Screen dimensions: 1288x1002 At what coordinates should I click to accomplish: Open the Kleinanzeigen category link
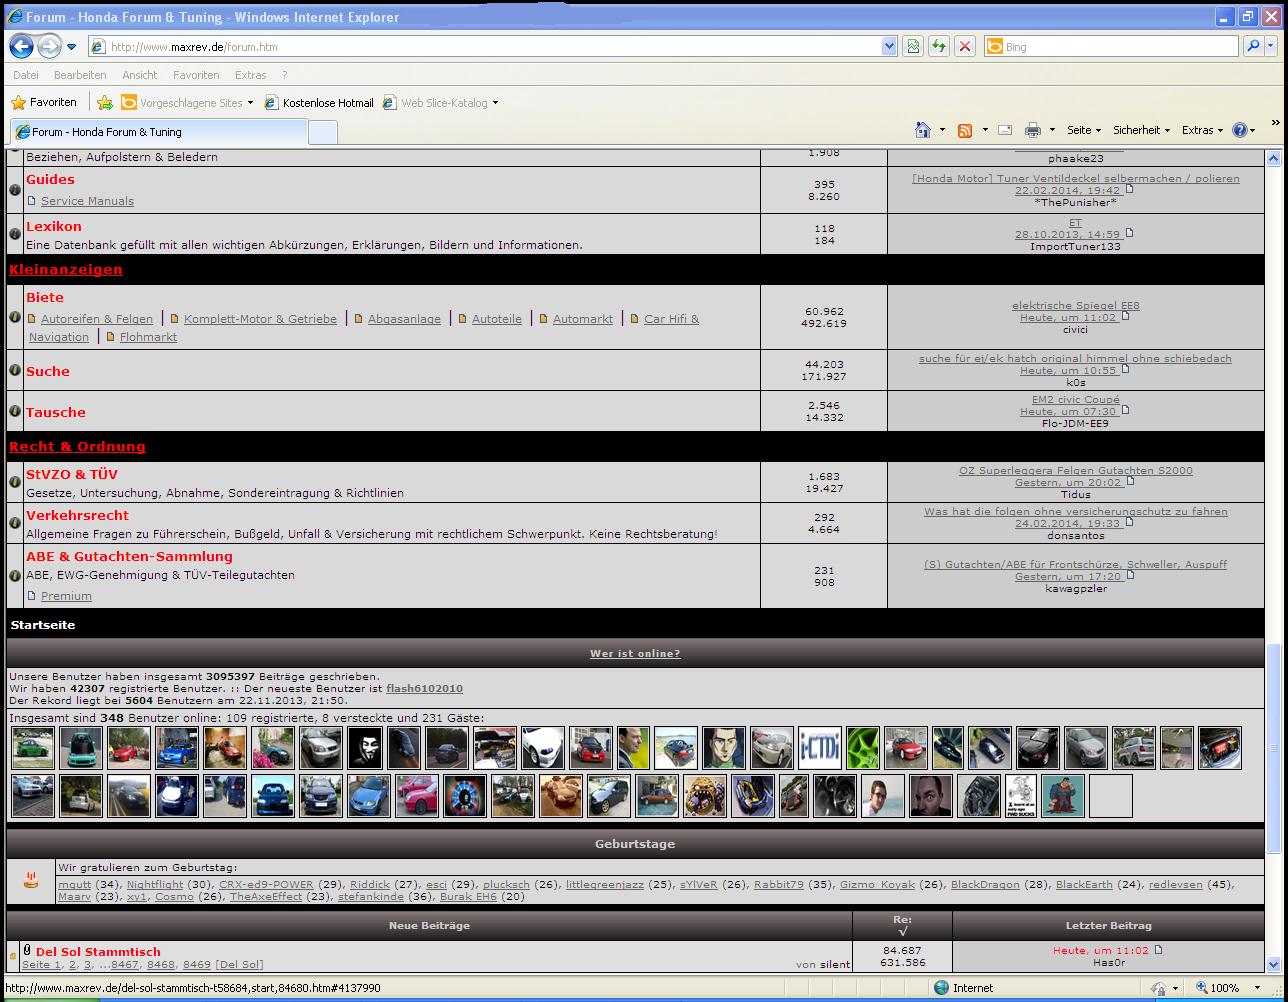[x=66, y=269]
